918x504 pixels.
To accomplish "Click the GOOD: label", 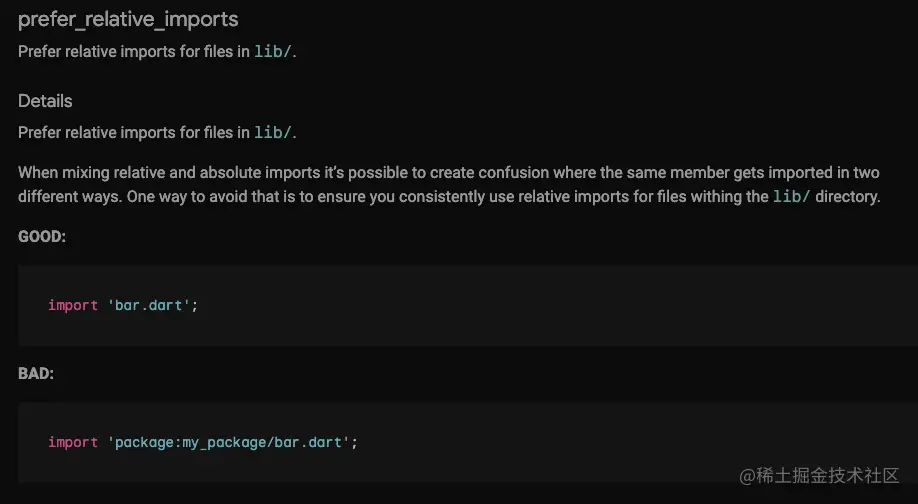I will 42,237.
